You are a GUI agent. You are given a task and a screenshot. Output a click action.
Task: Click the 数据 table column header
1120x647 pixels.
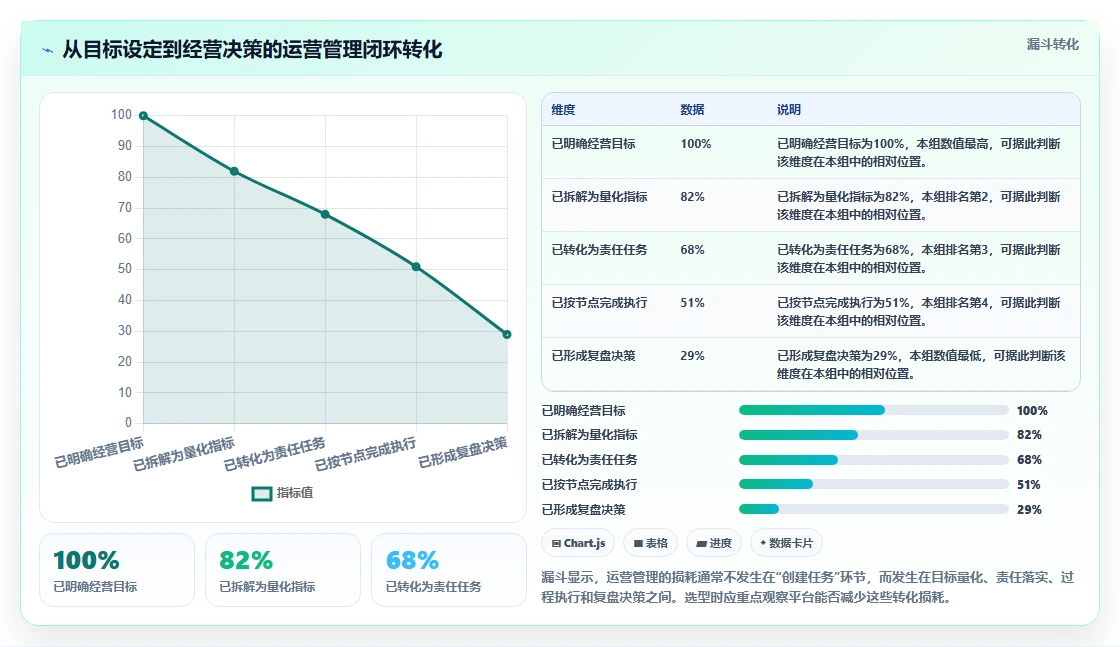[x=692, y=109]
